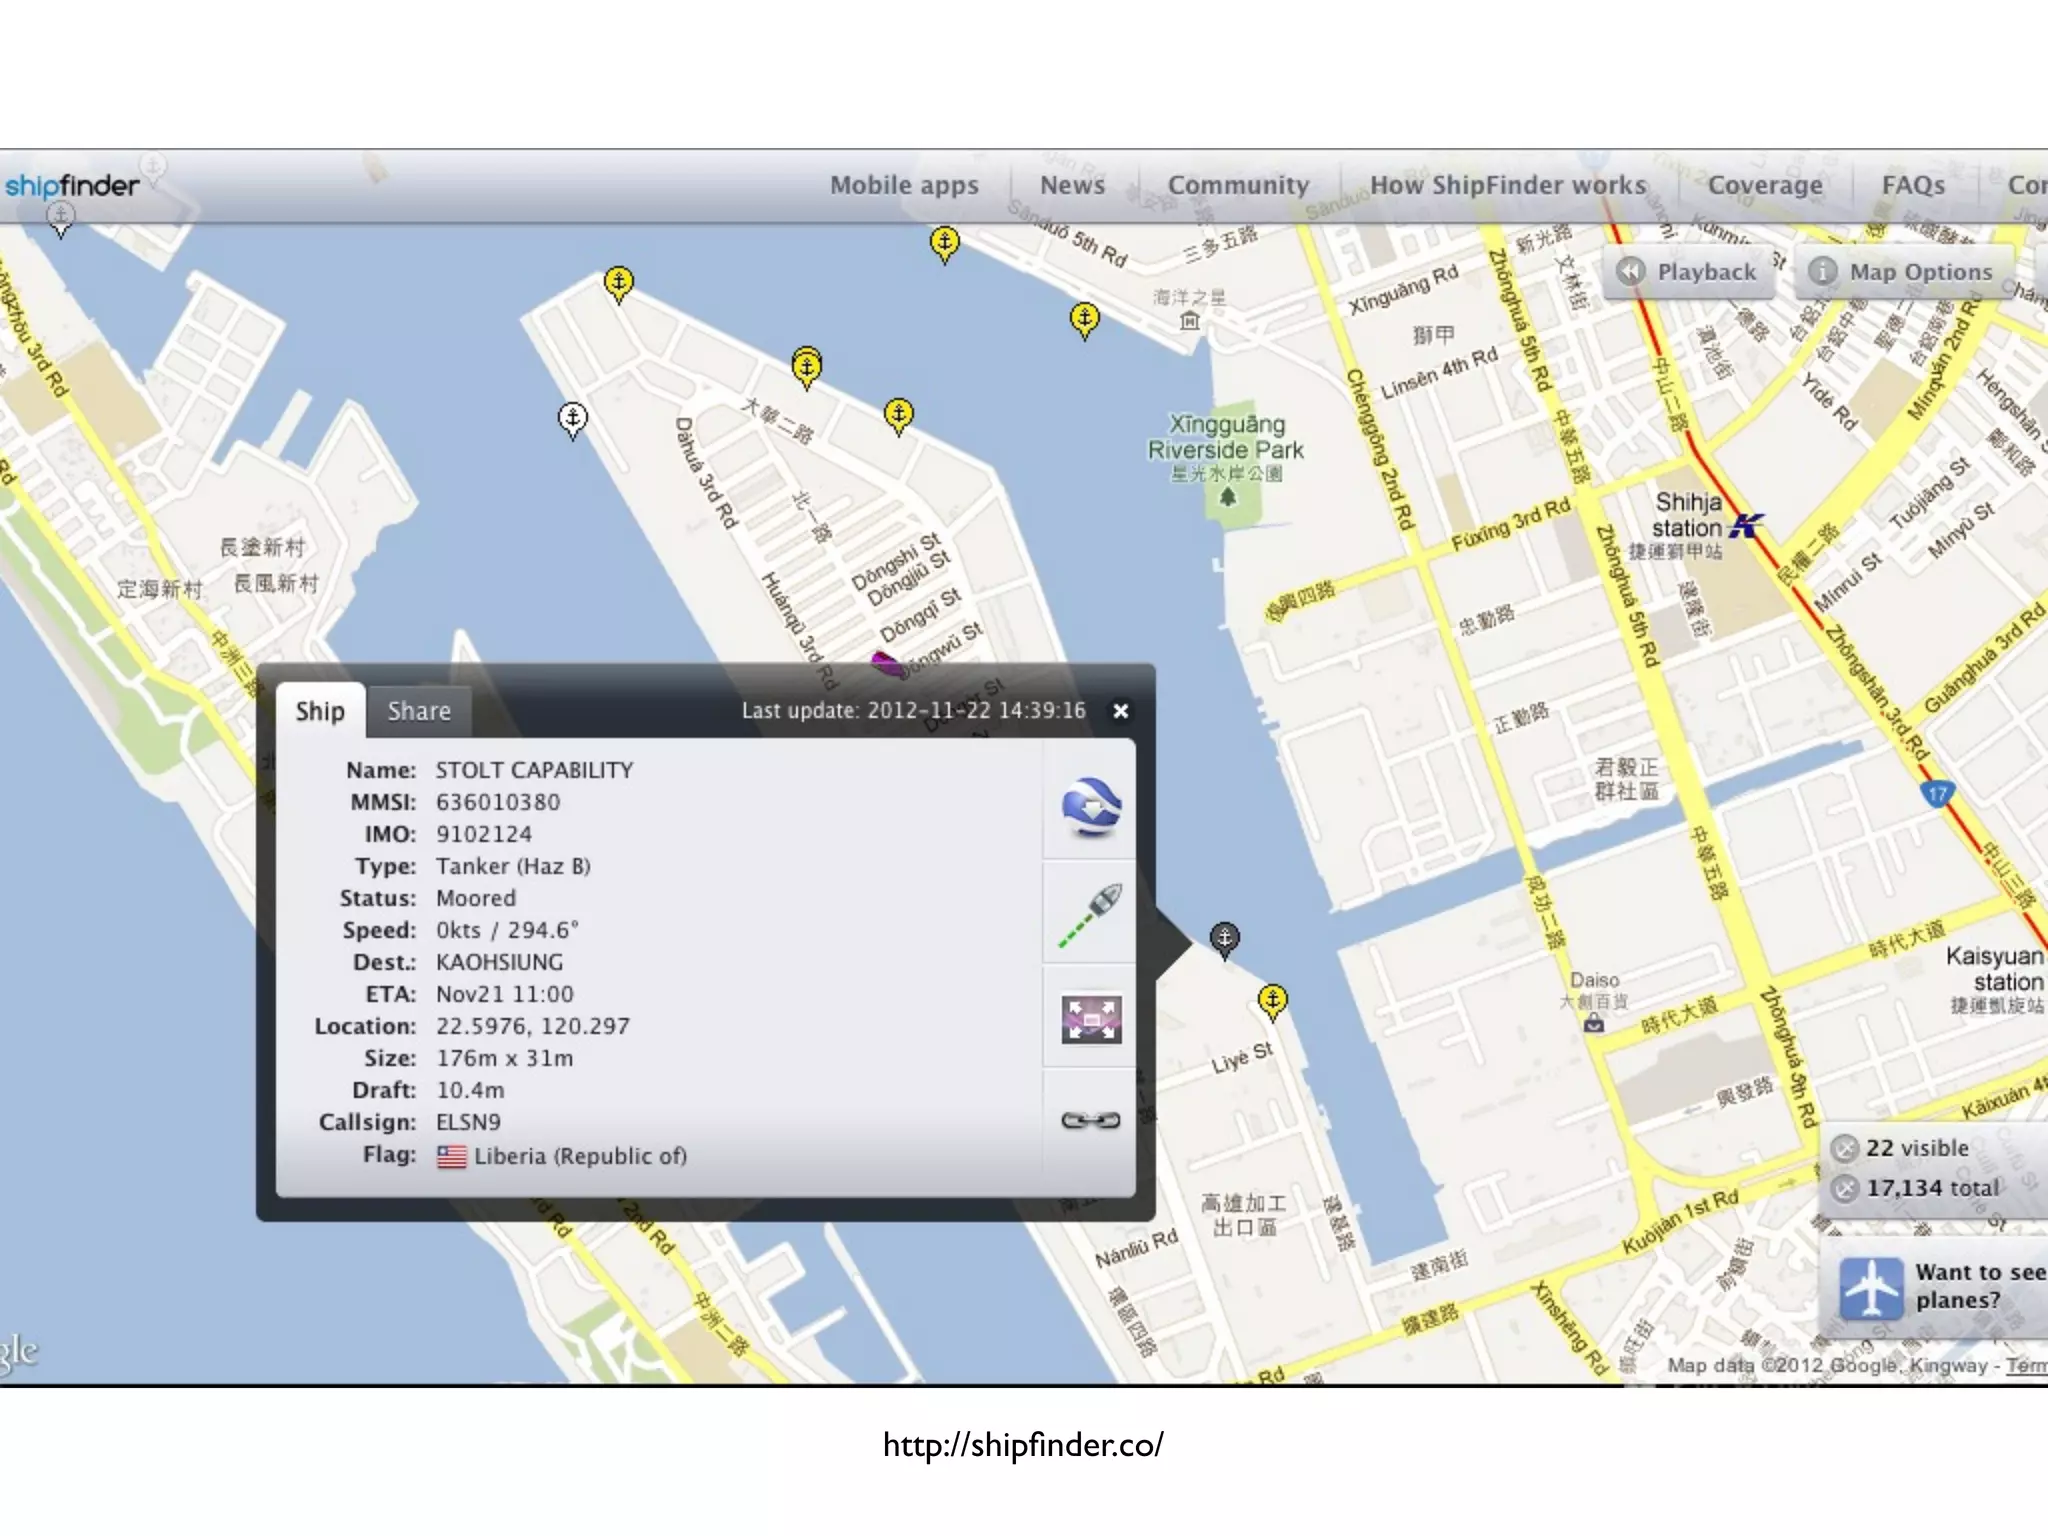Click the white ship marker in harbor
This screenshot has width=2048, height=1536.
point(572,417)
